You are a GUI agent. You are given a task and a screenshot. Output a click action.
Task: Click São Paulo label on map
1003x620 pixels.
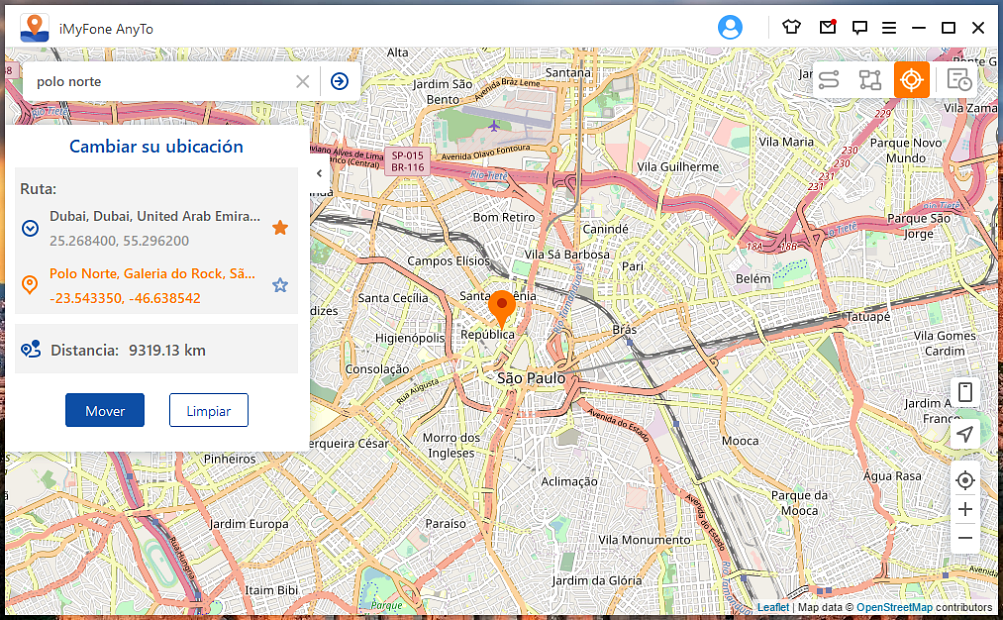531,378
